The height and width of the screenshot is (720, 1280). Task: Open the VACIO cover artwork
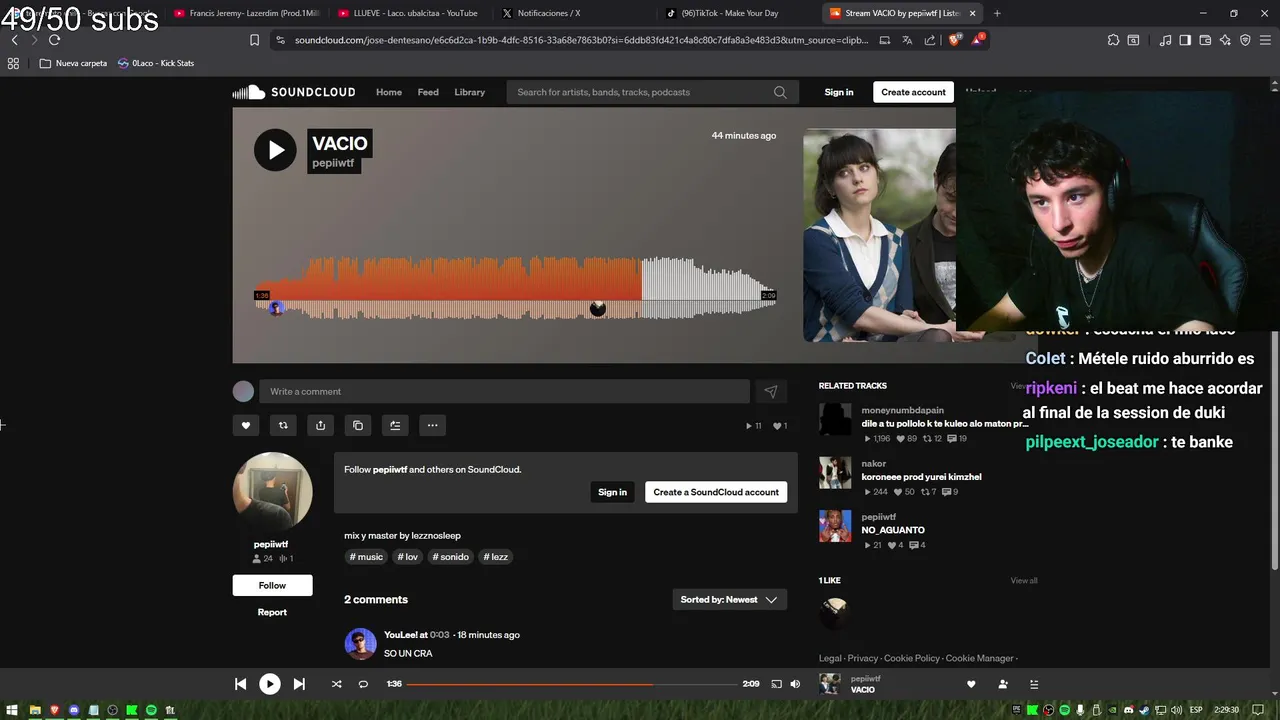(879, 235)
